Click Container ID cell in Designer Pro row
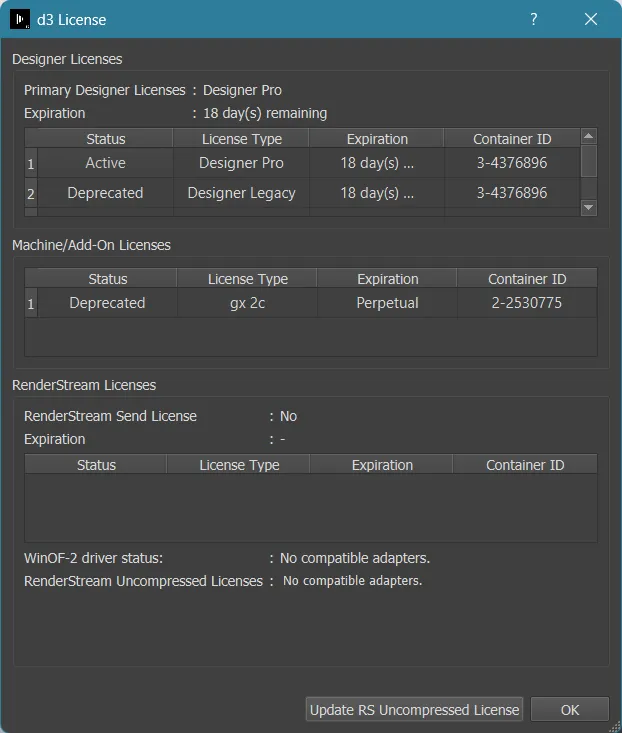 tap(512, 163)
